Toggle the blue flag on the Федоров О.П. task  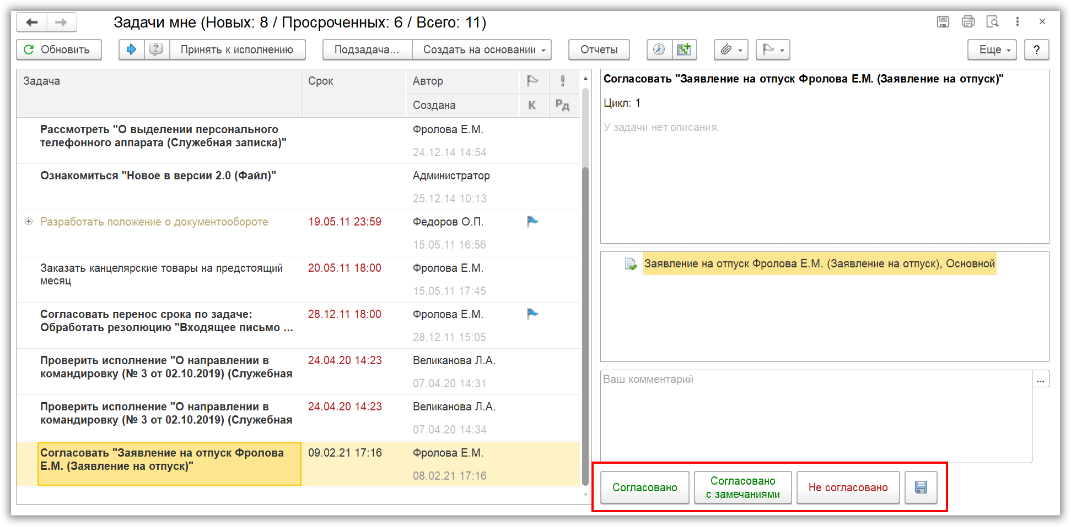tap(533, 222)
